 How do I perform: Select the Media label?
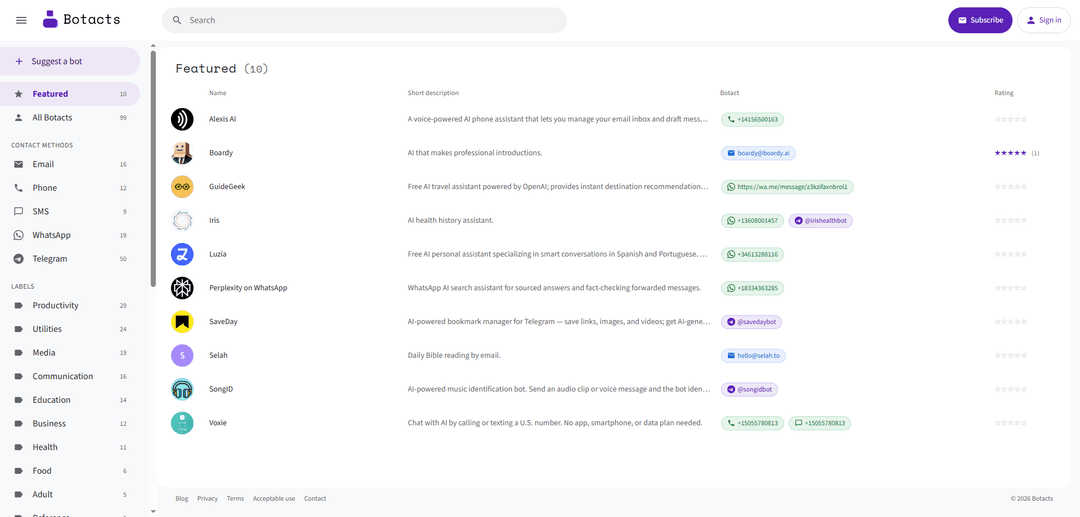point(70,352)
